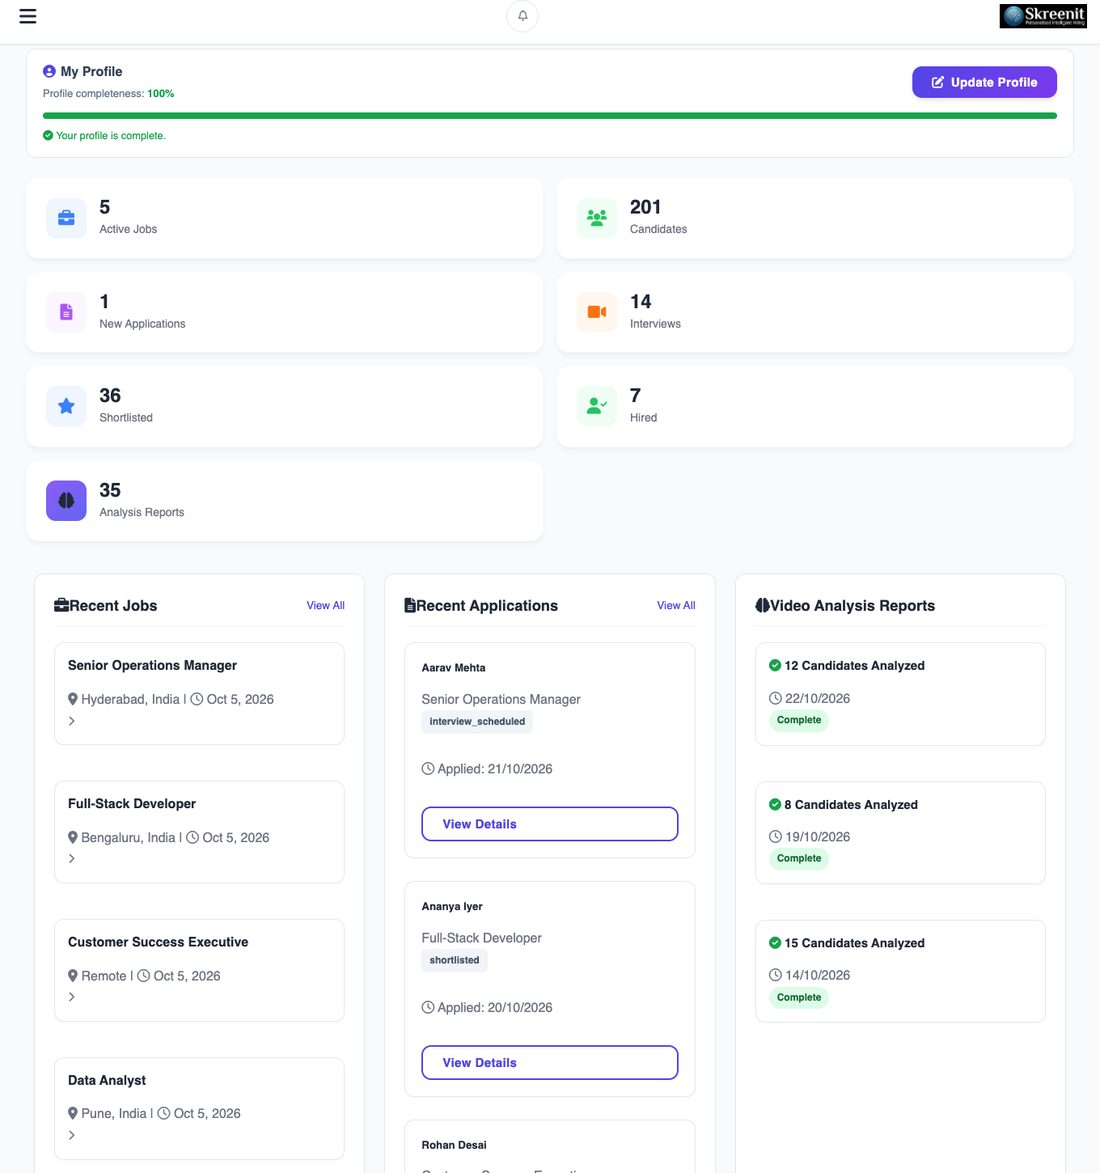Open 12 Candidates Analyzed report

[900, 693]
